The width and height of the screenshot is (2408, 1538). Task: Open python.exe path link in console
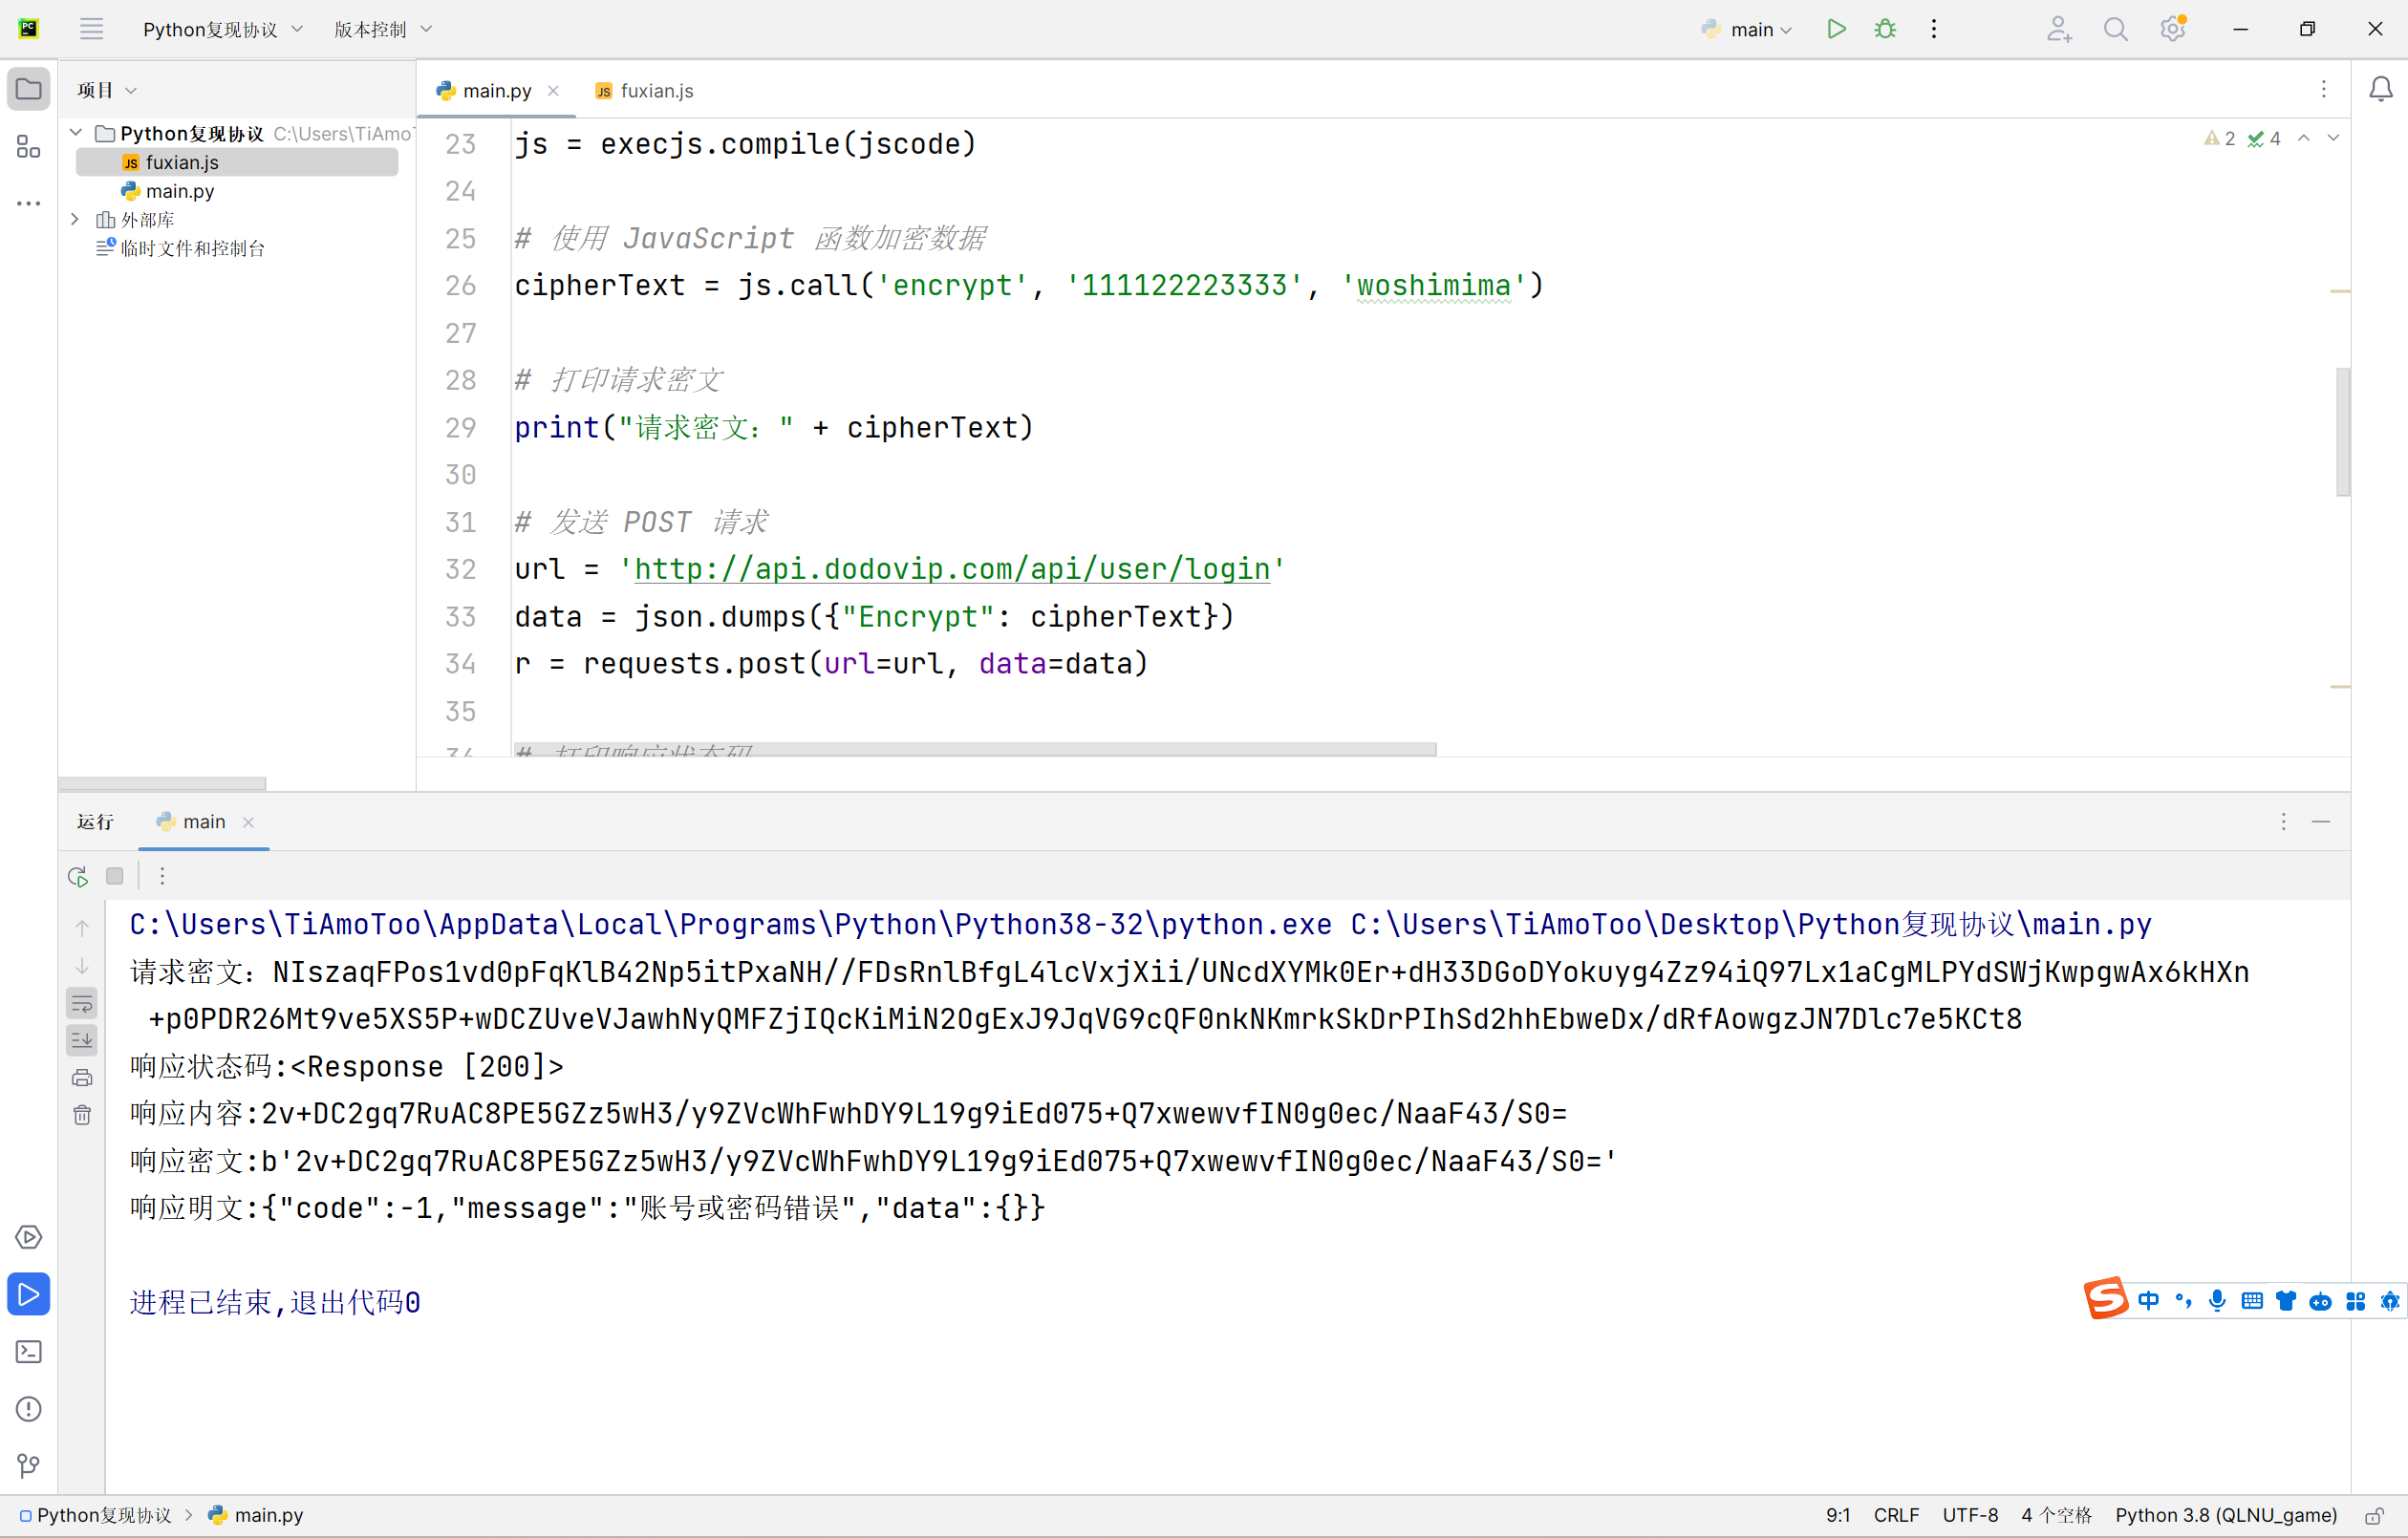(x=730, y=924)
